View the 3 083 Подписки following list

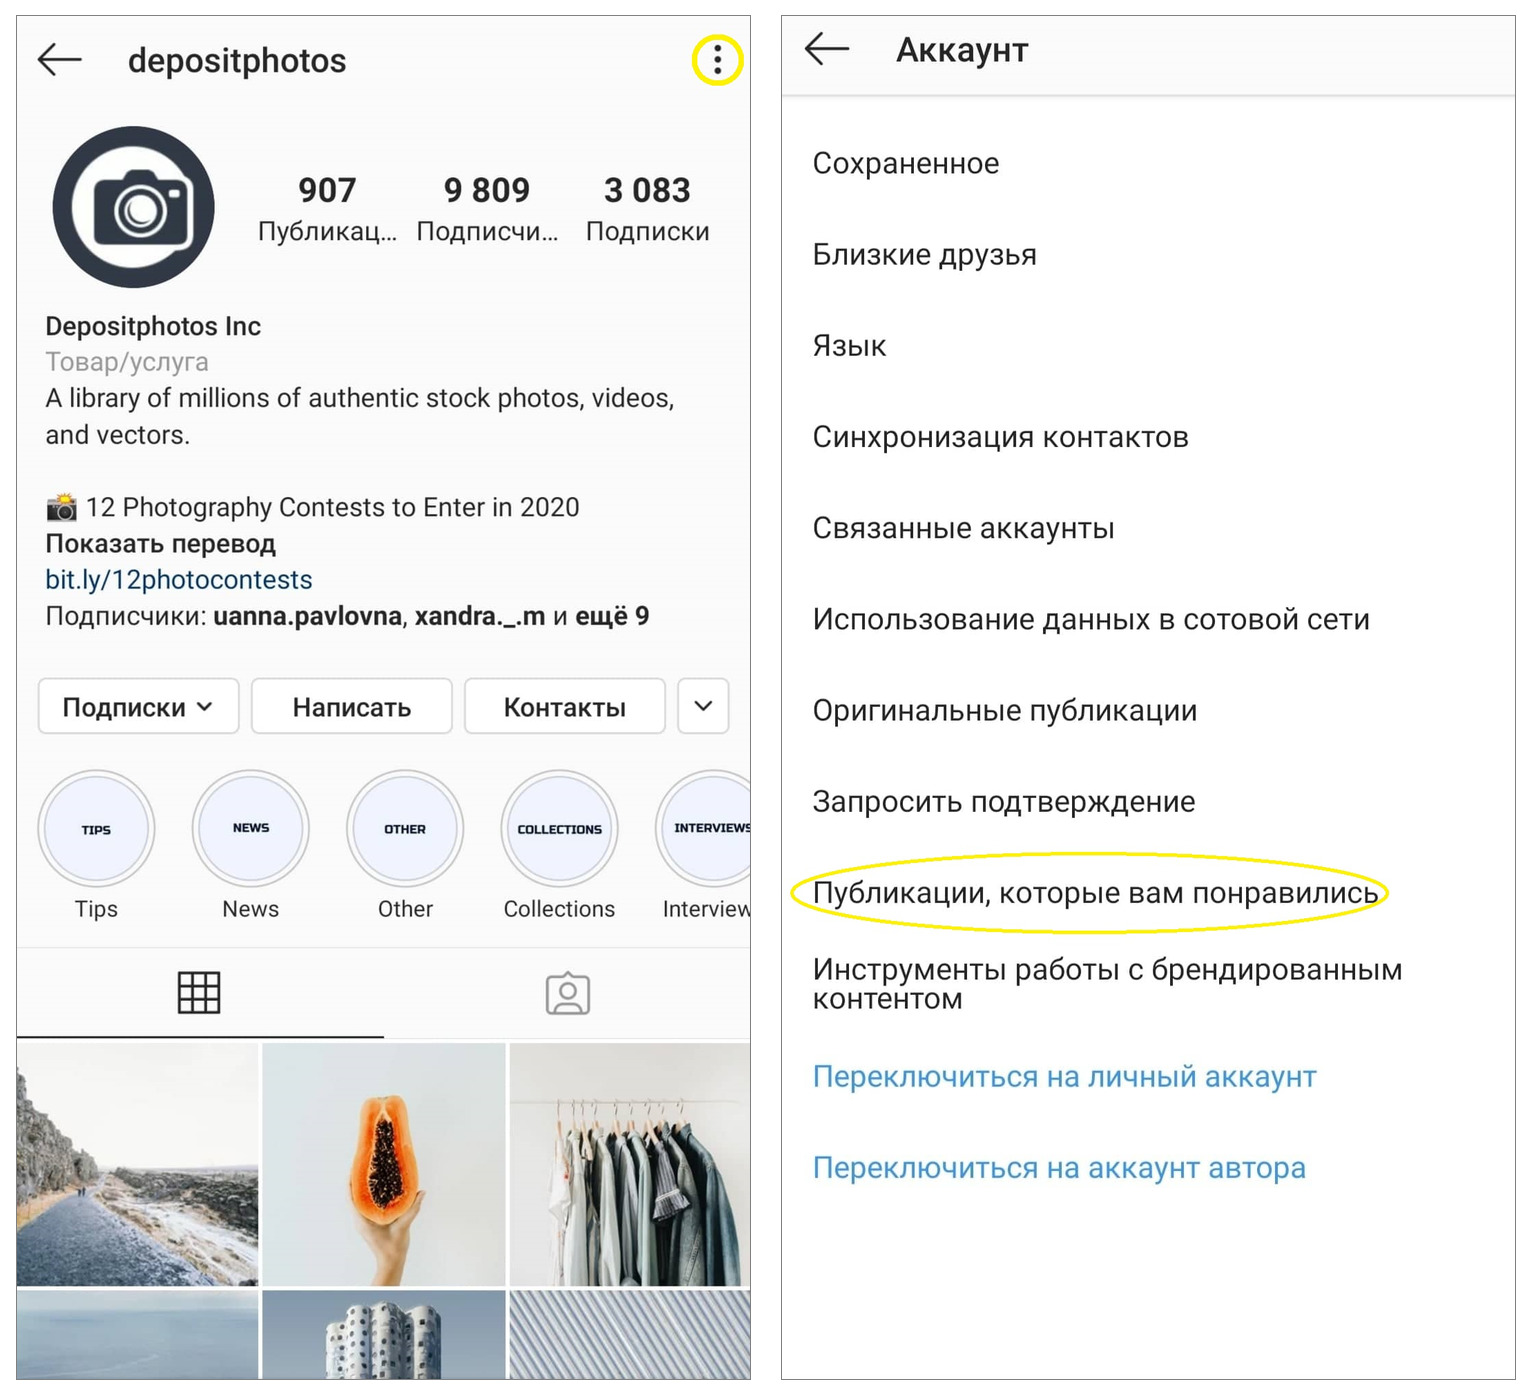tap(647, 208)
